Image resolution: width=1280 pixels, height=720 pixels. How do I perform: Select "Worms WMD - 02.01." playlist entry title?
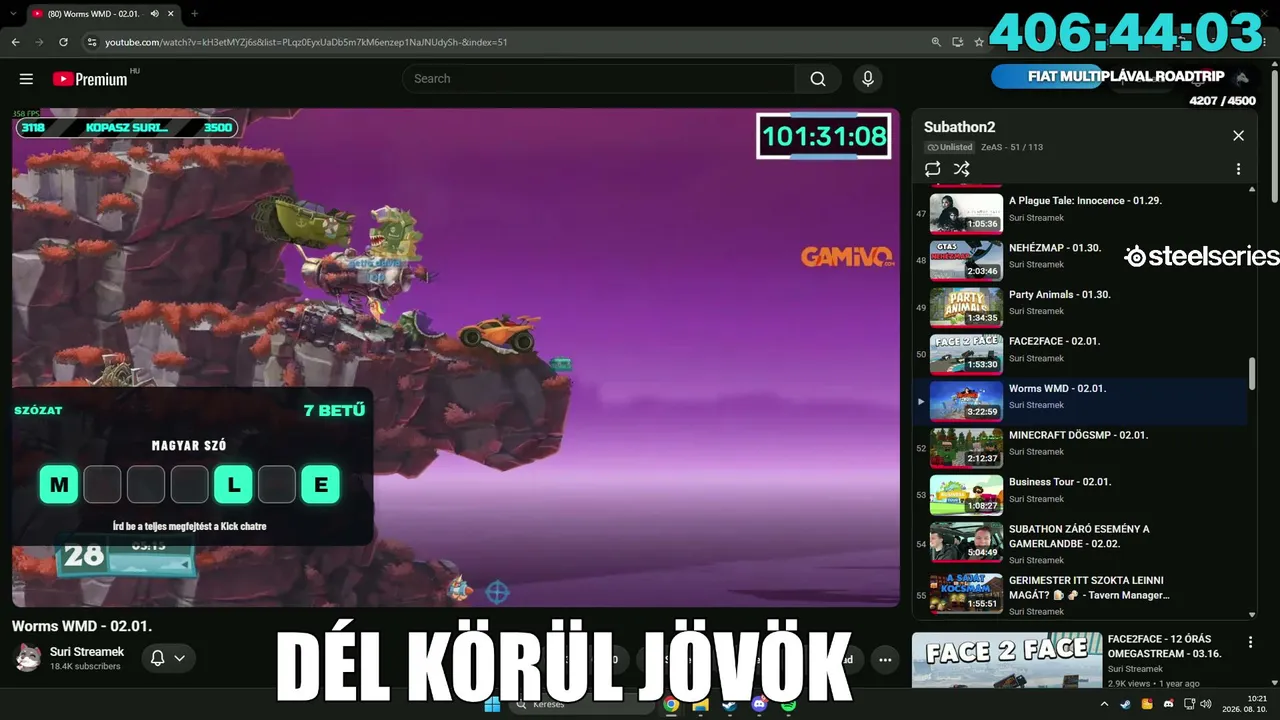pos(1057,388)
